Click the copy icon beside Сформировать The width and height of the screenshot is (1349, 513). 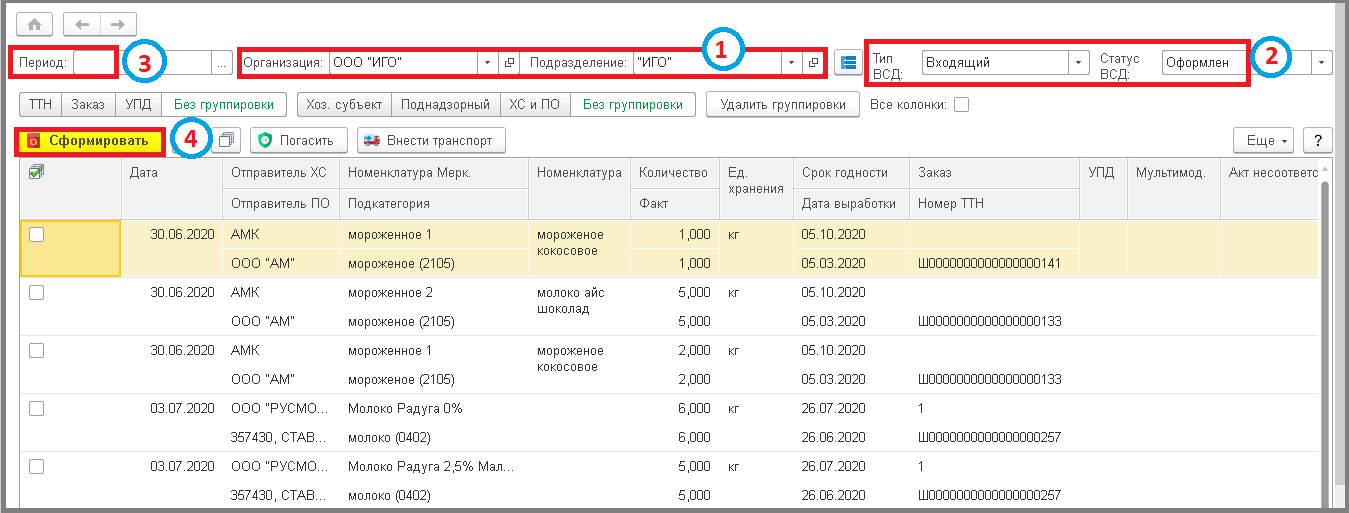tap(227, 140)
